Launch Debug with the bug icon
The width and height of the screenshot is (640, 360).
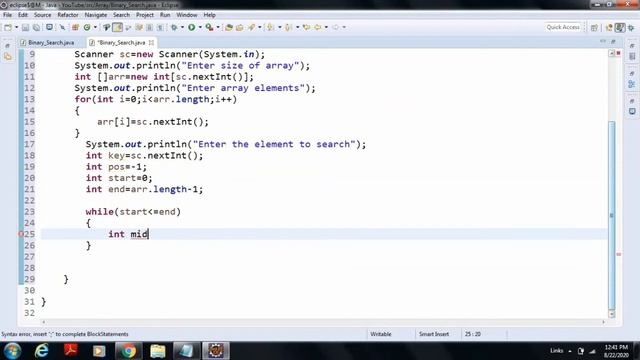click(174, 27)
